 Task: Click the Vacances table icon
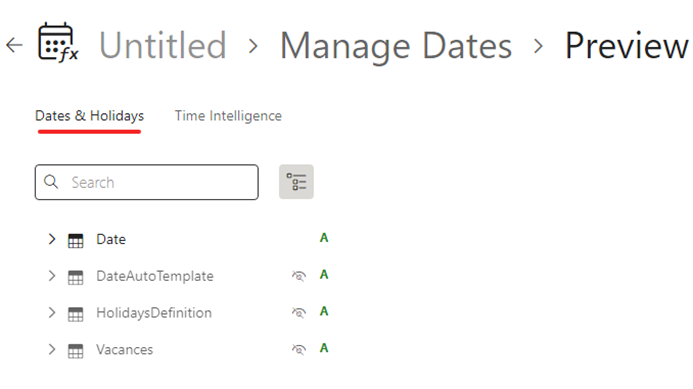click(x=76, y=351)
